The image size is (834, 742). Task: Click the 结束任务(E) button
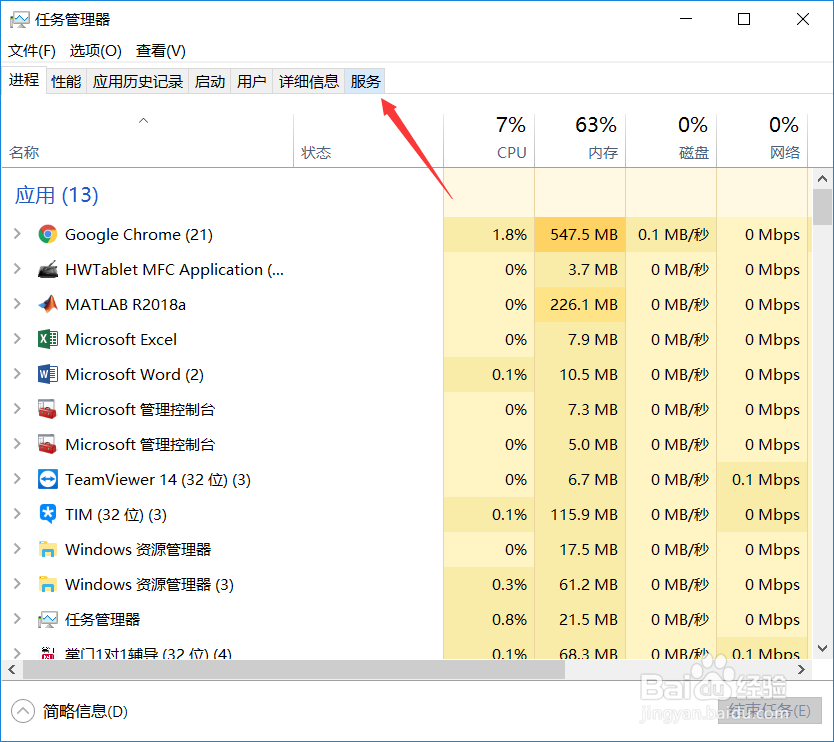(770, 710)
